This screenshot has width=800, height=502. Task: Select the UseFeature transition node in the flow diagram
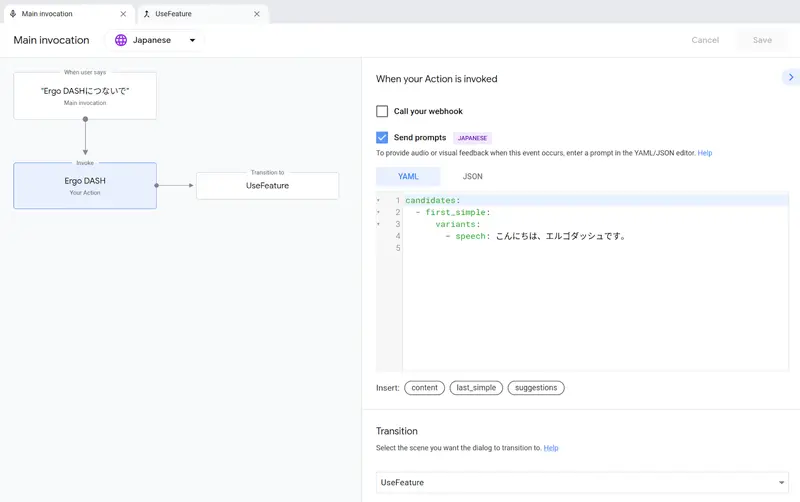(x=267, y=186)
